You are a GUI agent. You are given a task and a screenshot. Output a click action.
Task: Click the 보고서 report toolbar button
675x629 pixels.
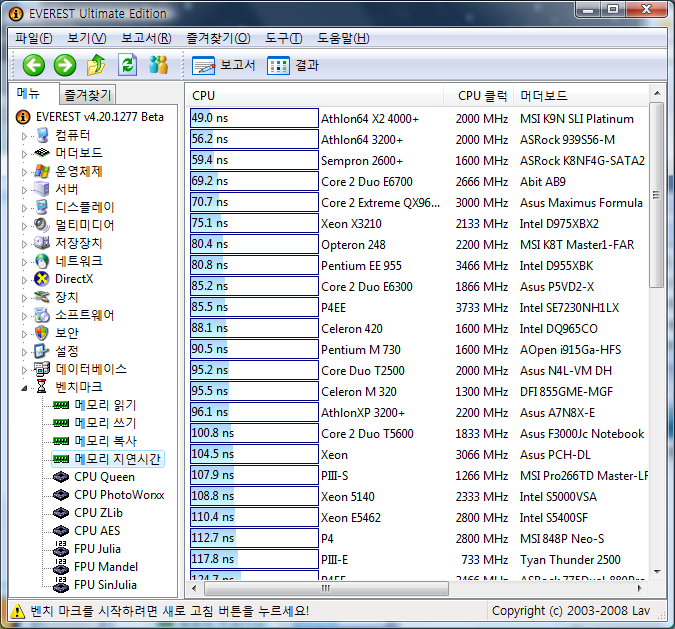[x=224, y=65]
